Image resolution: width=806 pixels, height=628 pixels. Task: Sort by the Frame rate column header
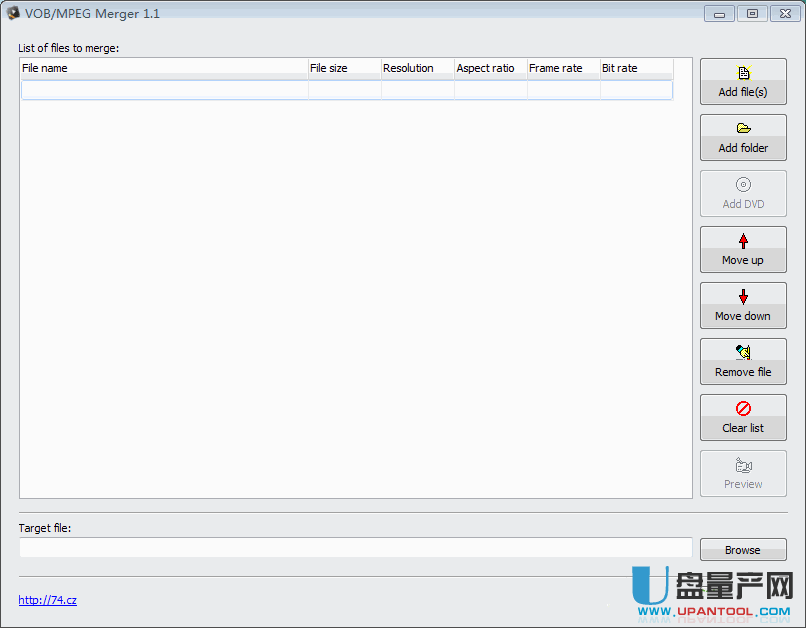point(563,68)
